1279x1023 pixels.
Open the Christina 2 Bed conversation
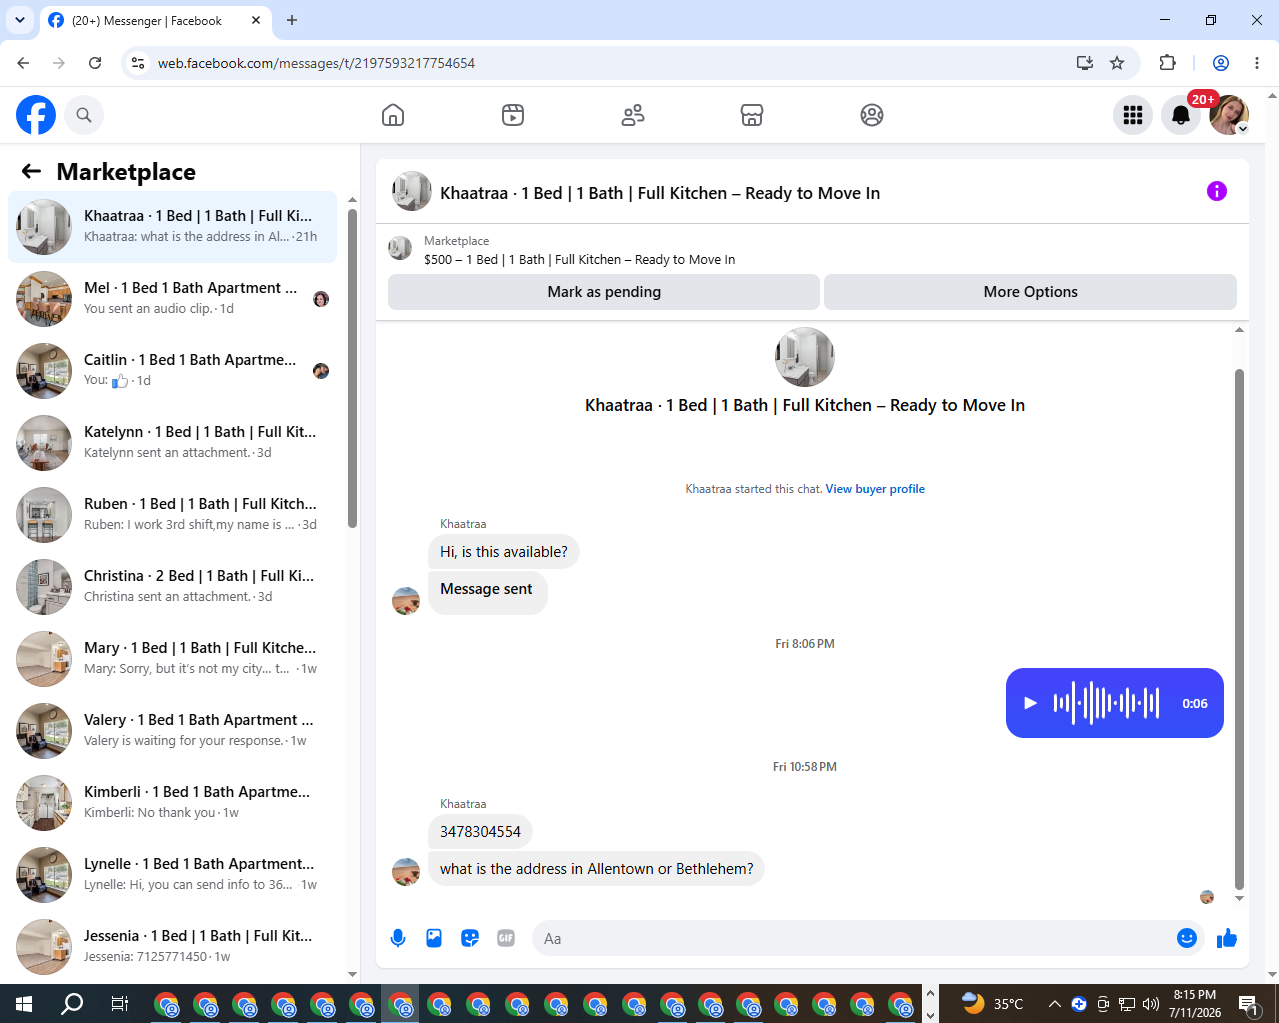coord(173,587)
